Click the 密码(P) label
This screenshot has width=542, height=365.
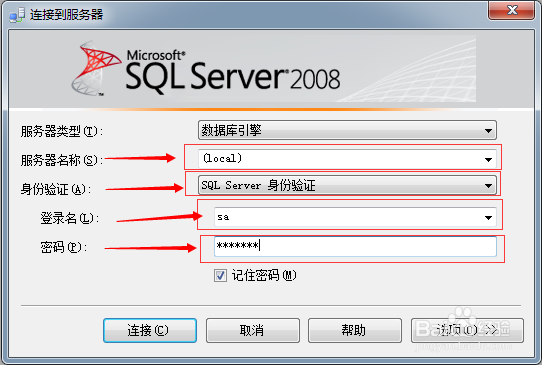(x=64, y=247)
